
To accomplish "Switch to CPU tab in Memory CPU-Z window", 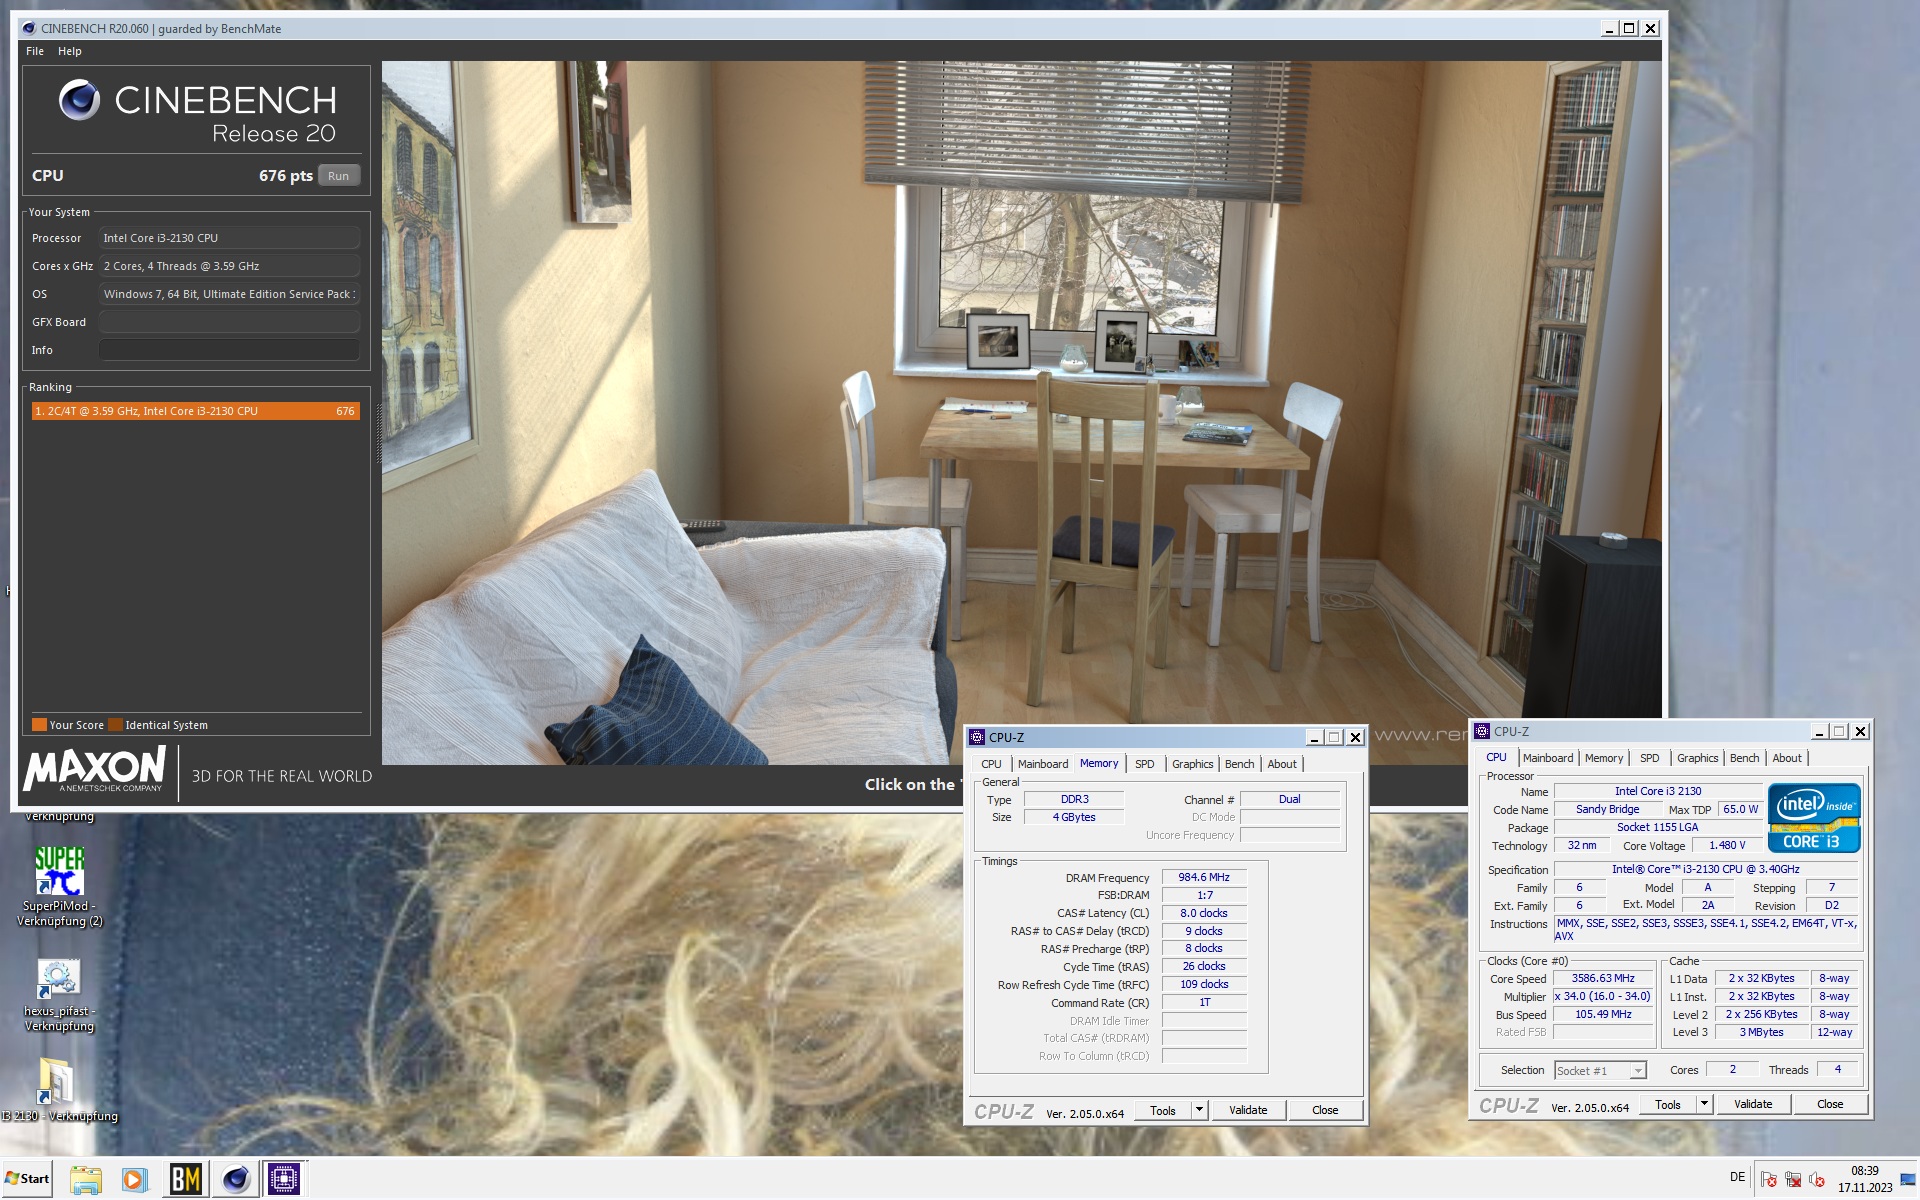I will [x=991, y=764].
